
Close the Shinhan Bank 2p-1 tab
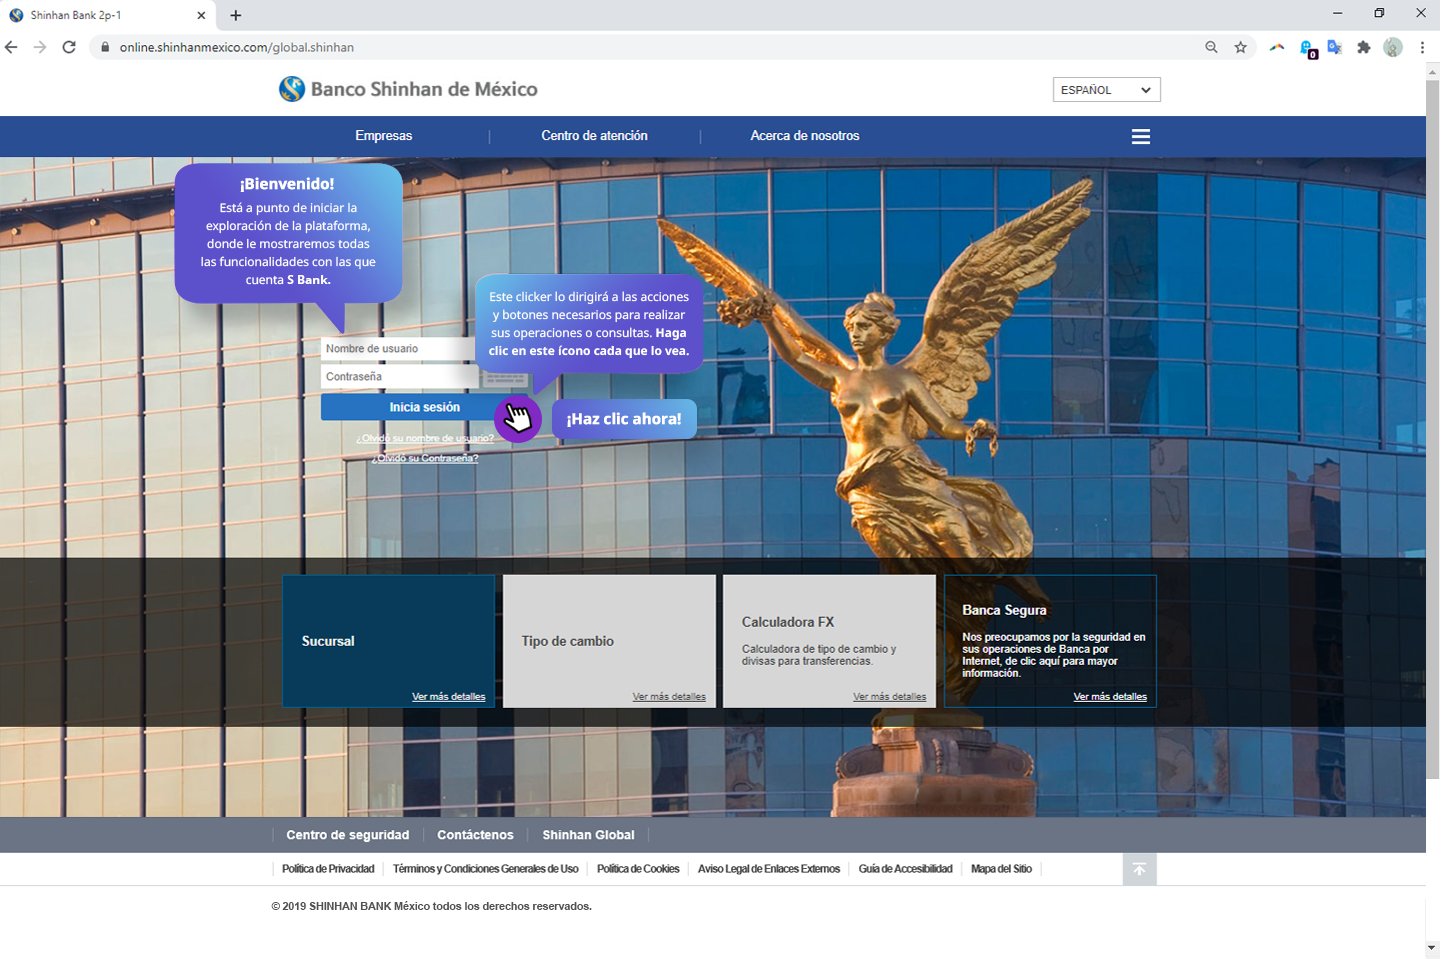click(x=201, y=15)
